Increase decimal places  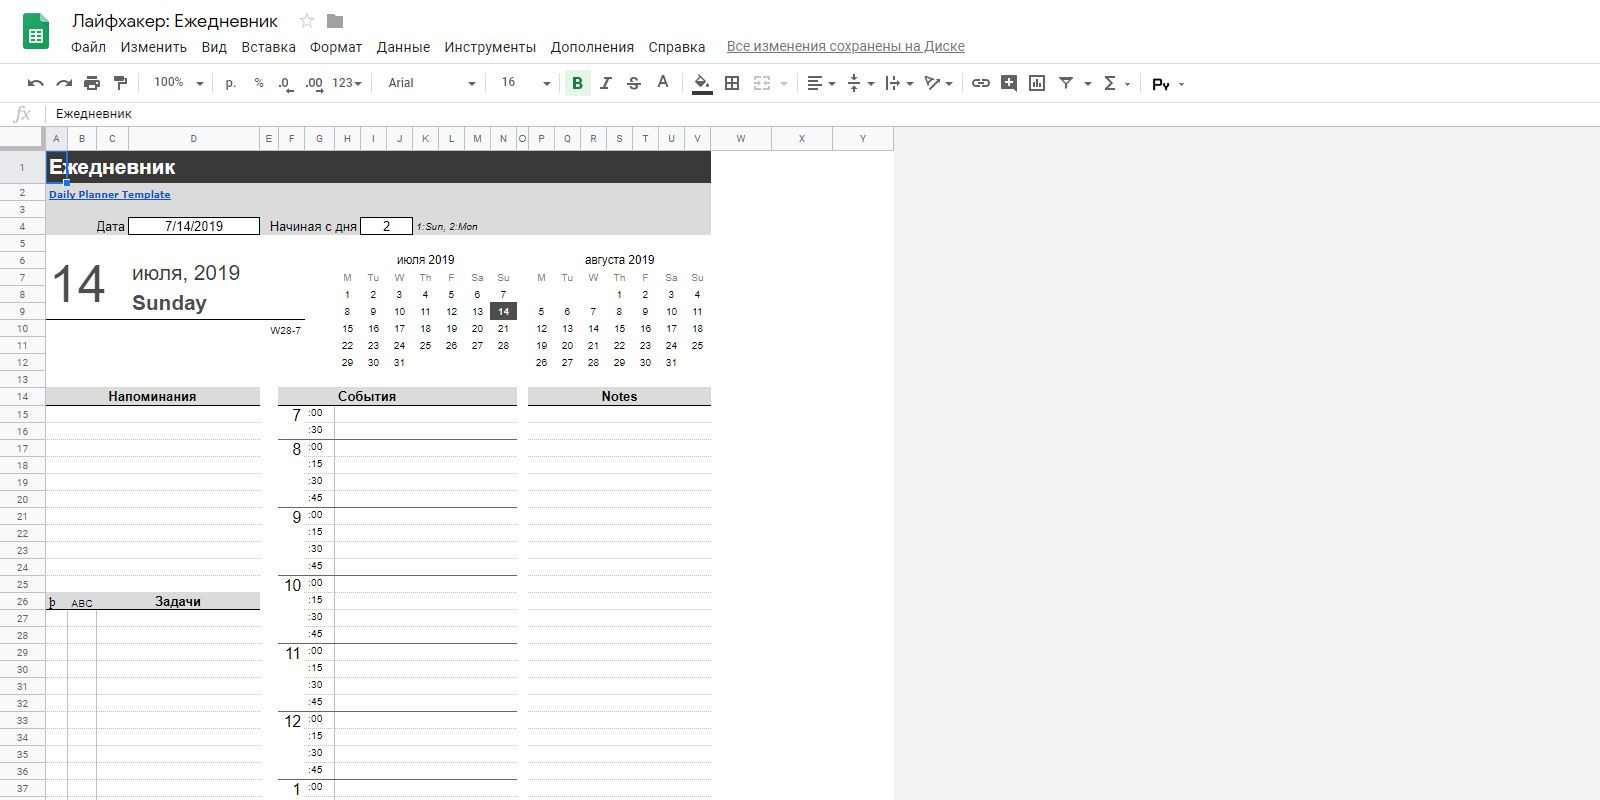coord(315,83)
